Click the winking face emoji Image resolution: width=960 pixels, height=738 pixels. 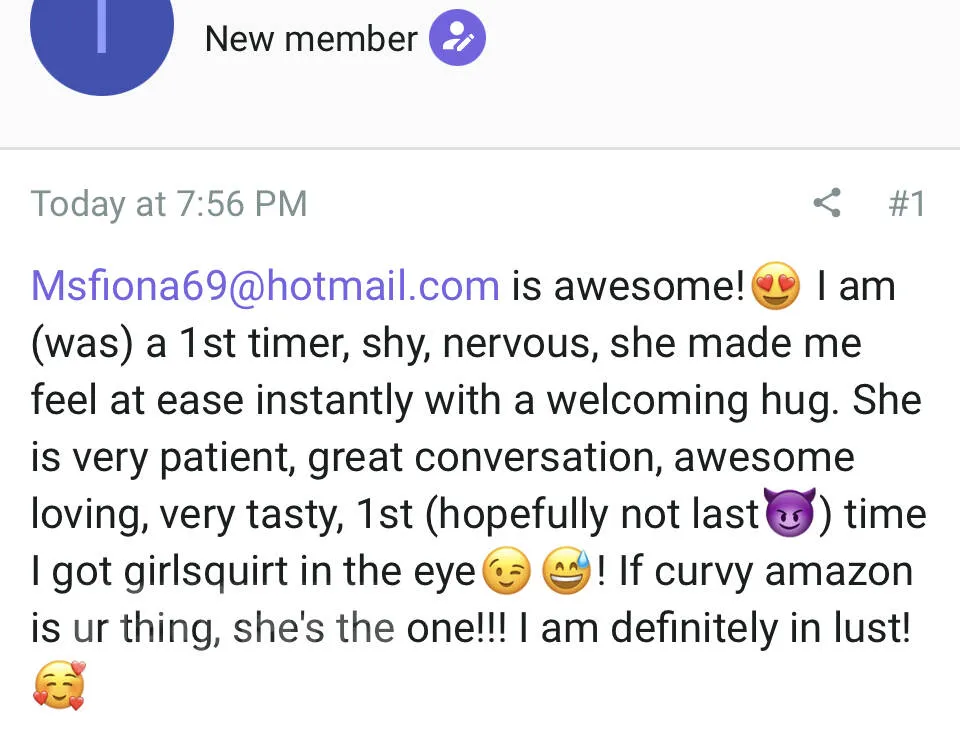[x=505, y=572]
